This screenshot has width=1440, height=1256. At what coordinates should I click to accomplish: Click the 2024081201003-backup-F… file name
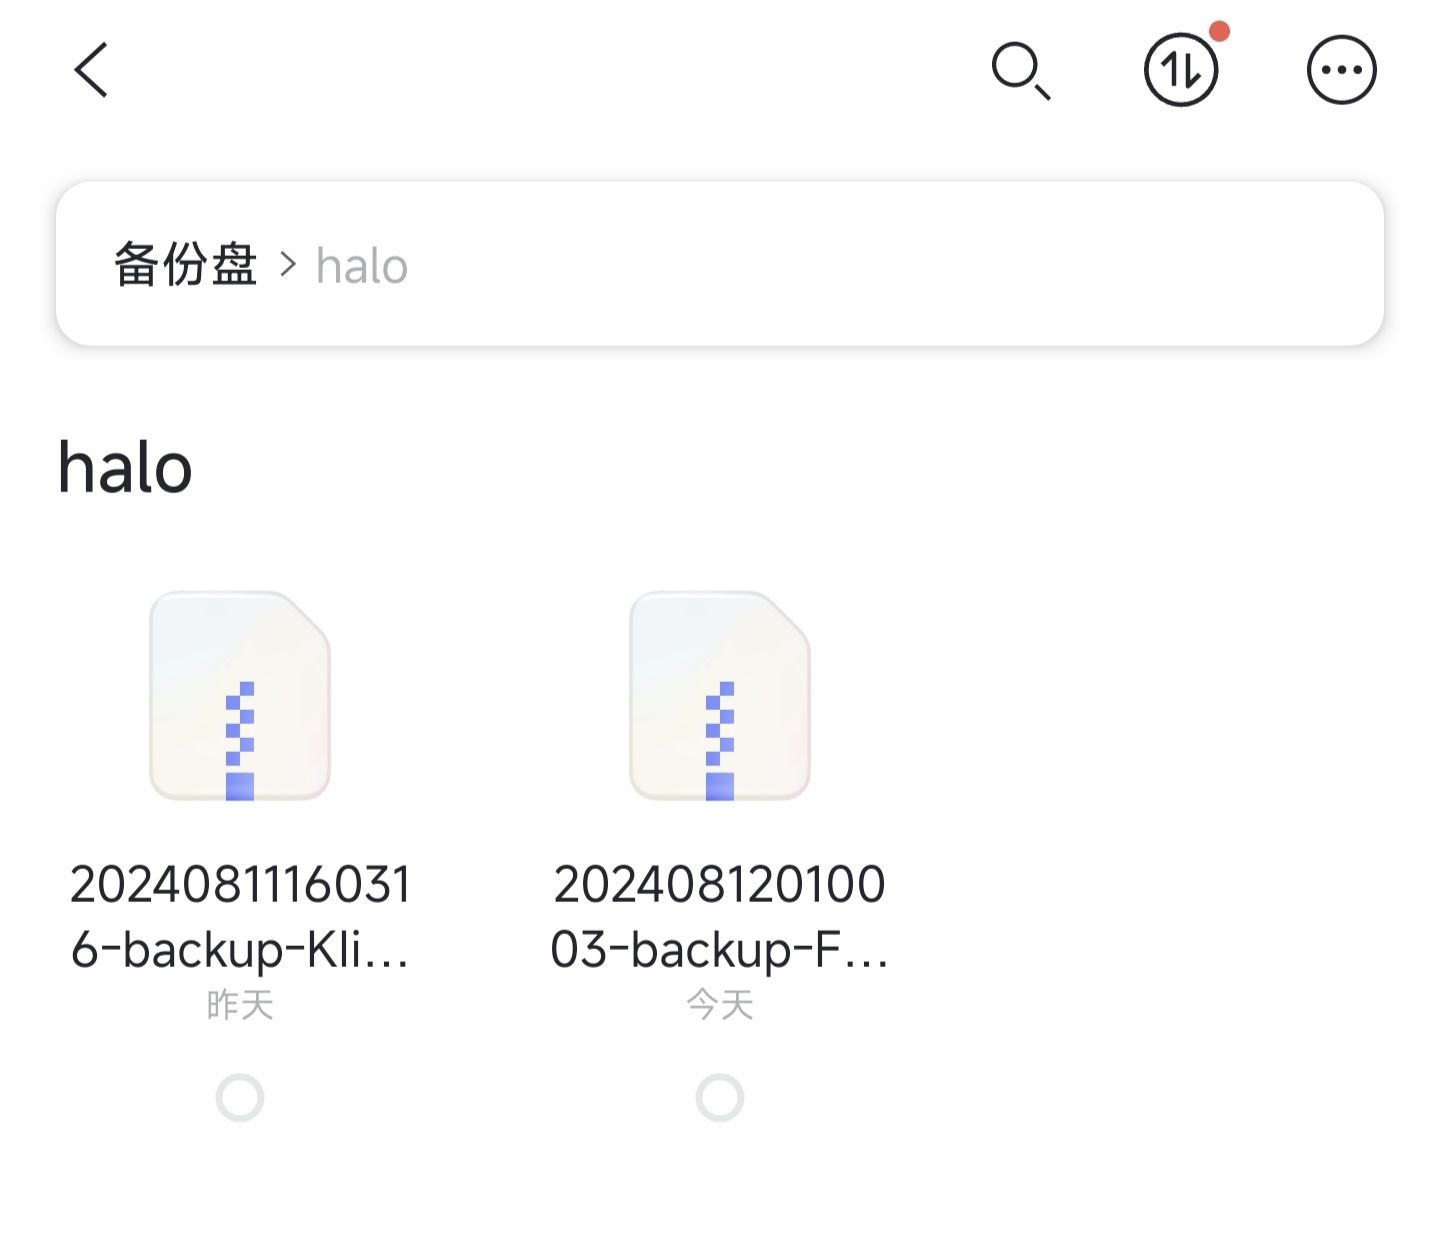720,916
